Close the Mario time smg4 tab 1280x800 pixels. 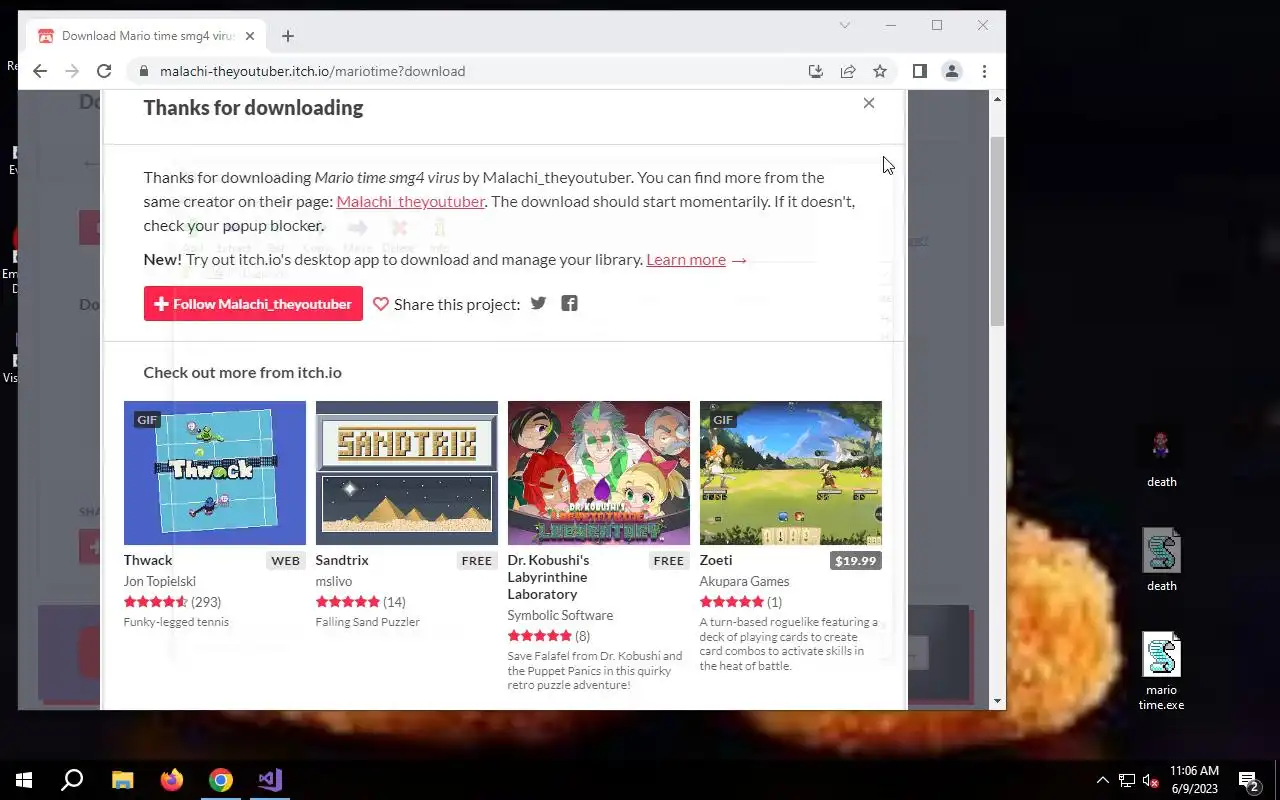coord(250,36)
